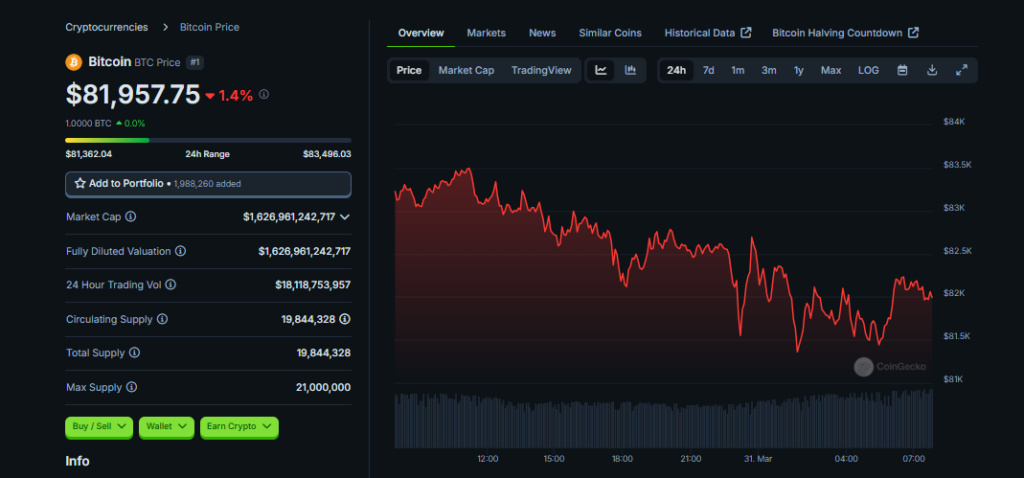This screenshot has height=478, width=1024.
Task: Open info icon next to Circulating Supply label
Action: [x=163, y=319]
